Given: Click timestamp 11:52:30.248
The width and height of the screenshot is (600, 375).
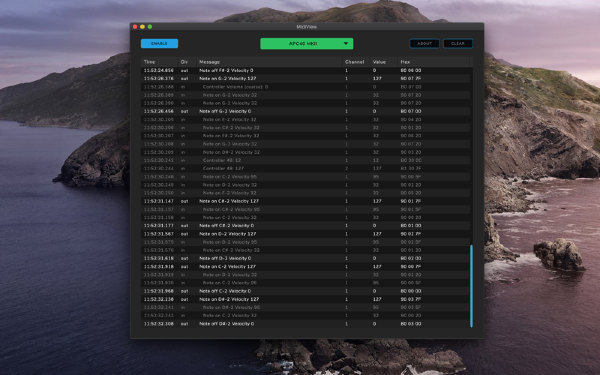Looking at the screenshot, I should [x=158, y=177].
